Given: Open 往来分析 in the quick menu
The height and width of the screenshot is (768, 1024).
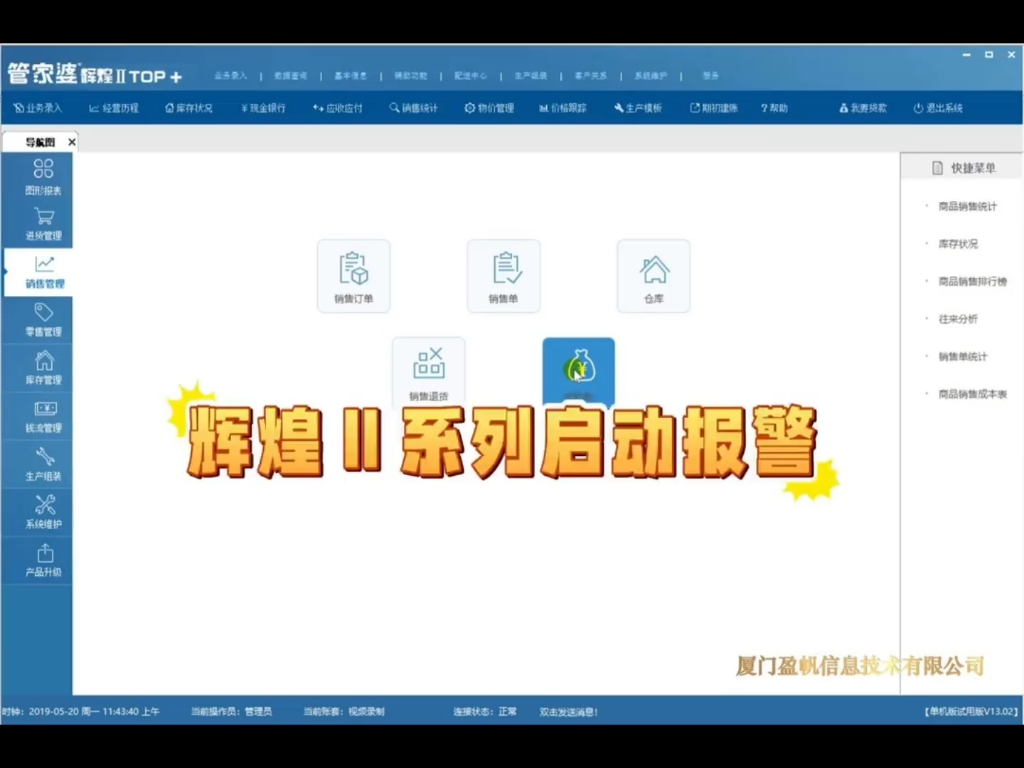Looking at the screenshot, I should pyautogui.click(x=958, y=319).
